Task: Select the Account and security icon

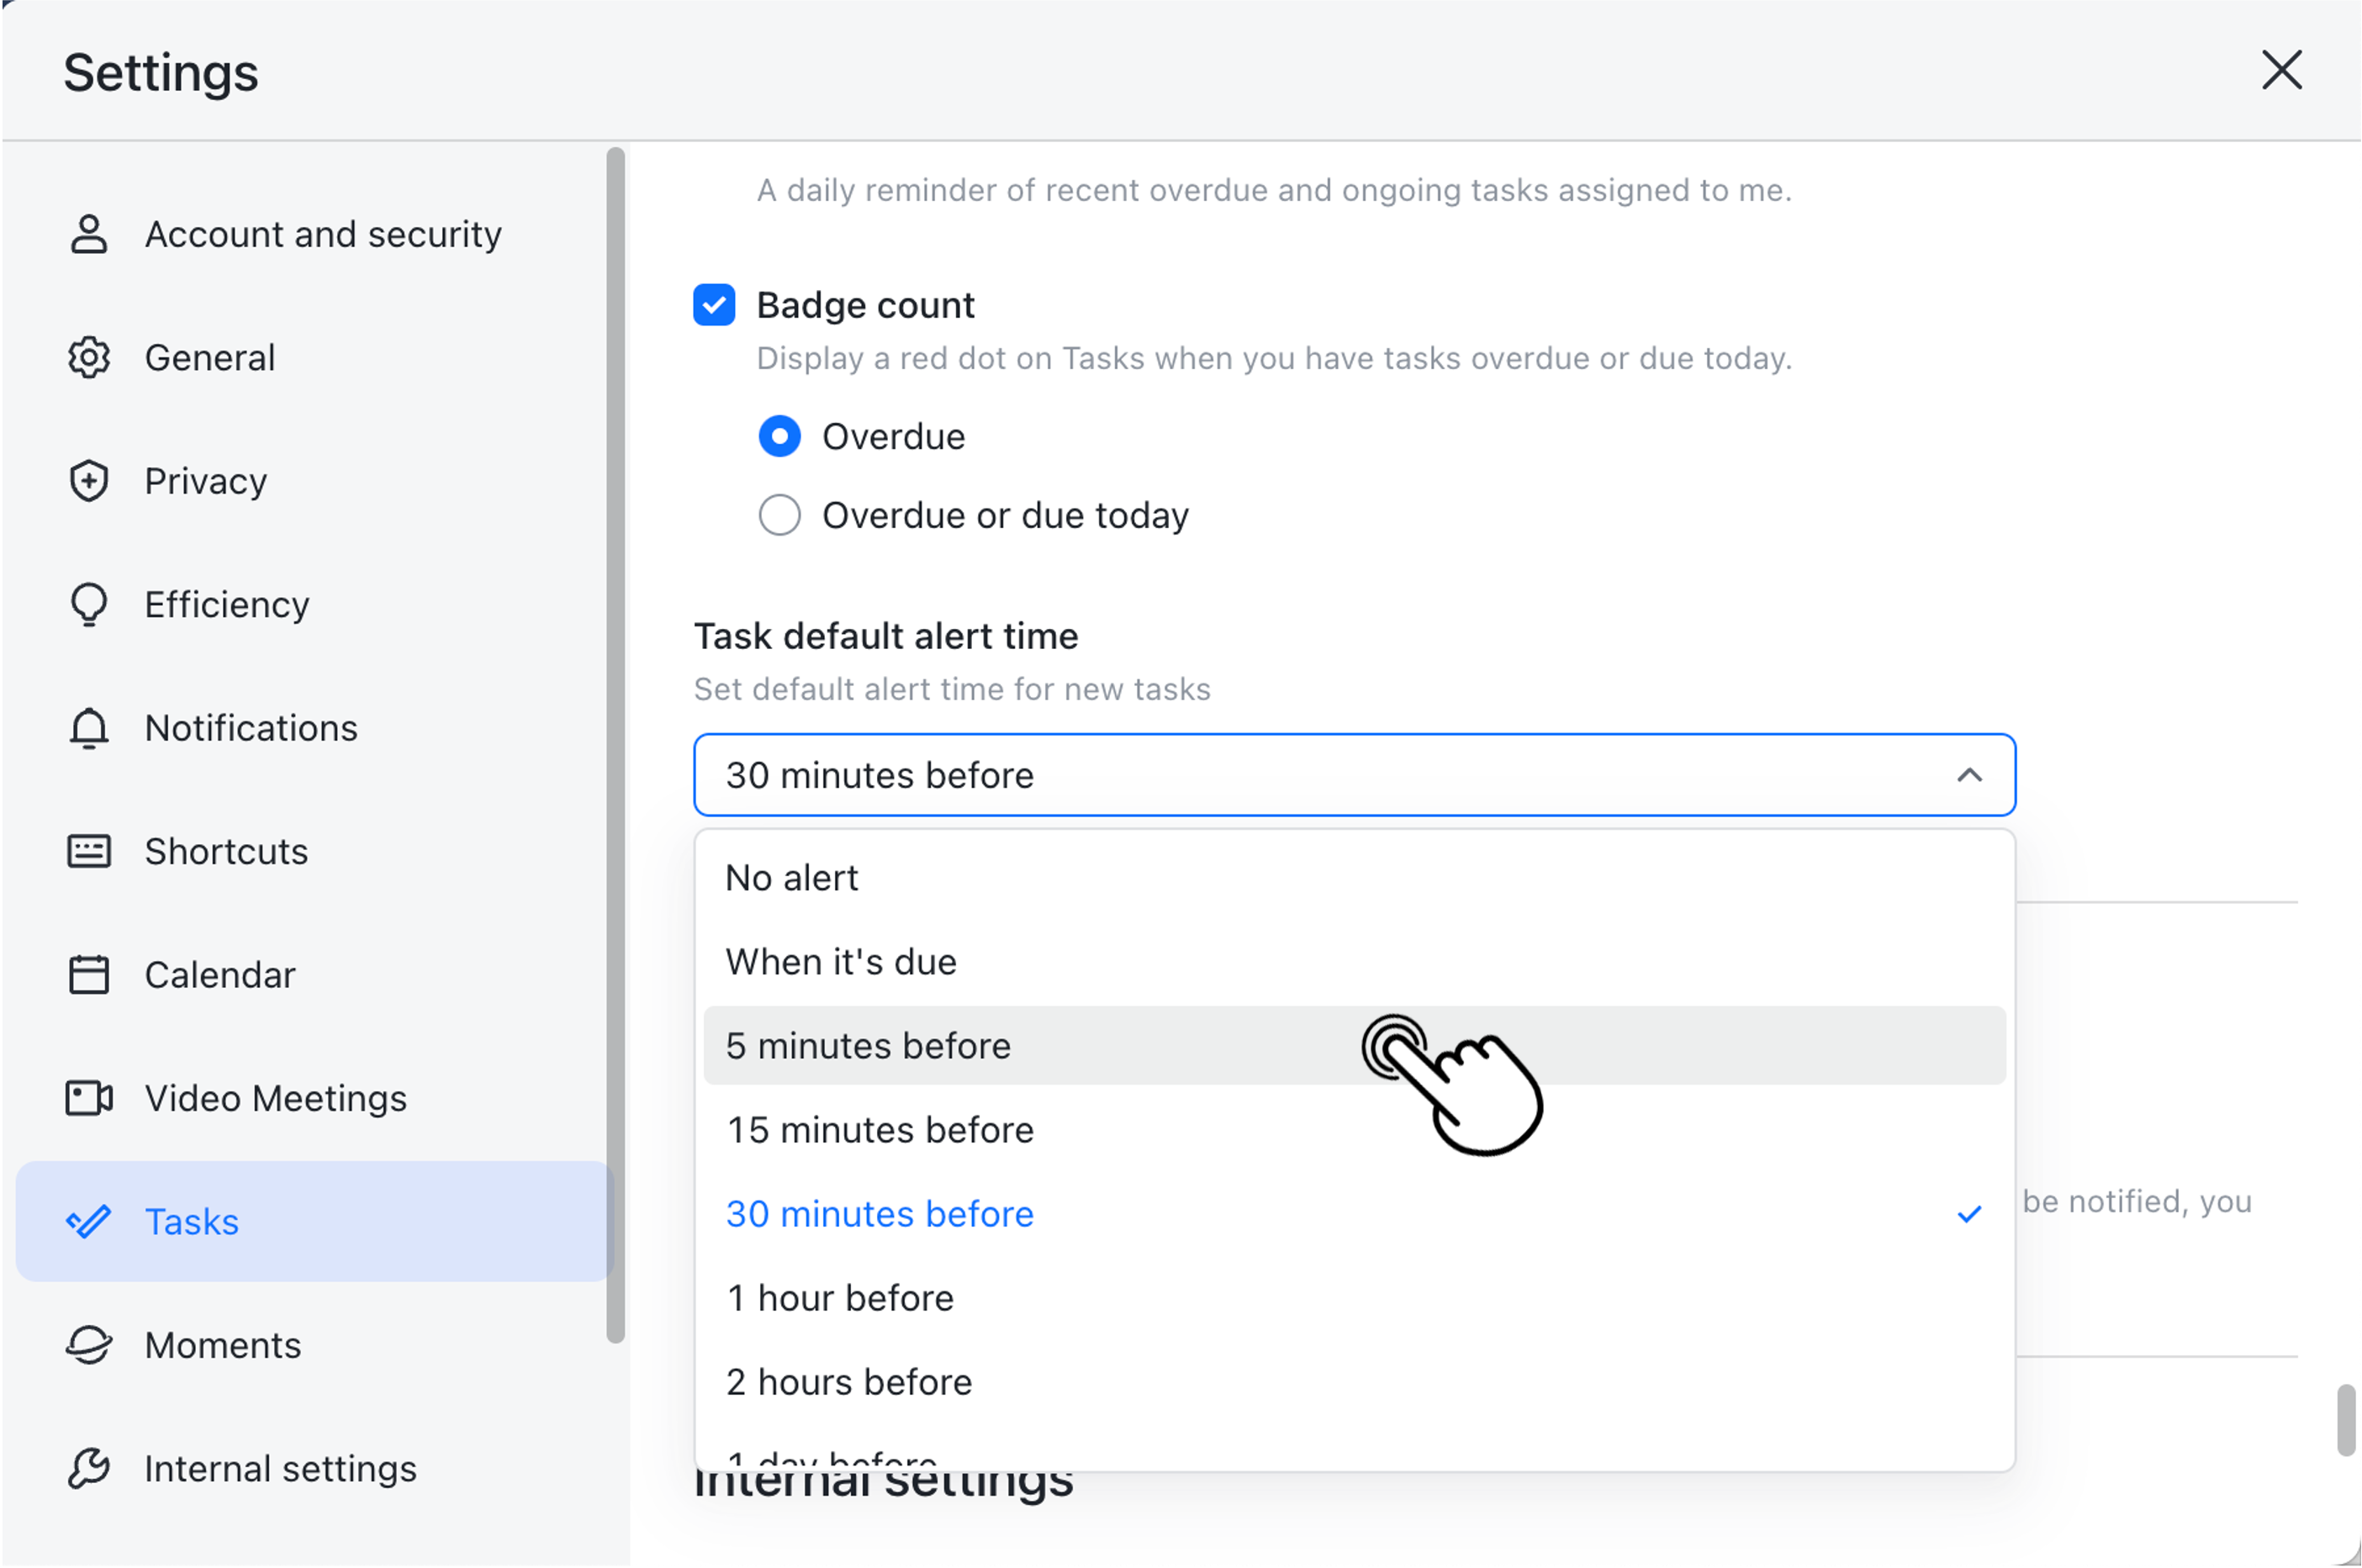Action: (89, 234)
